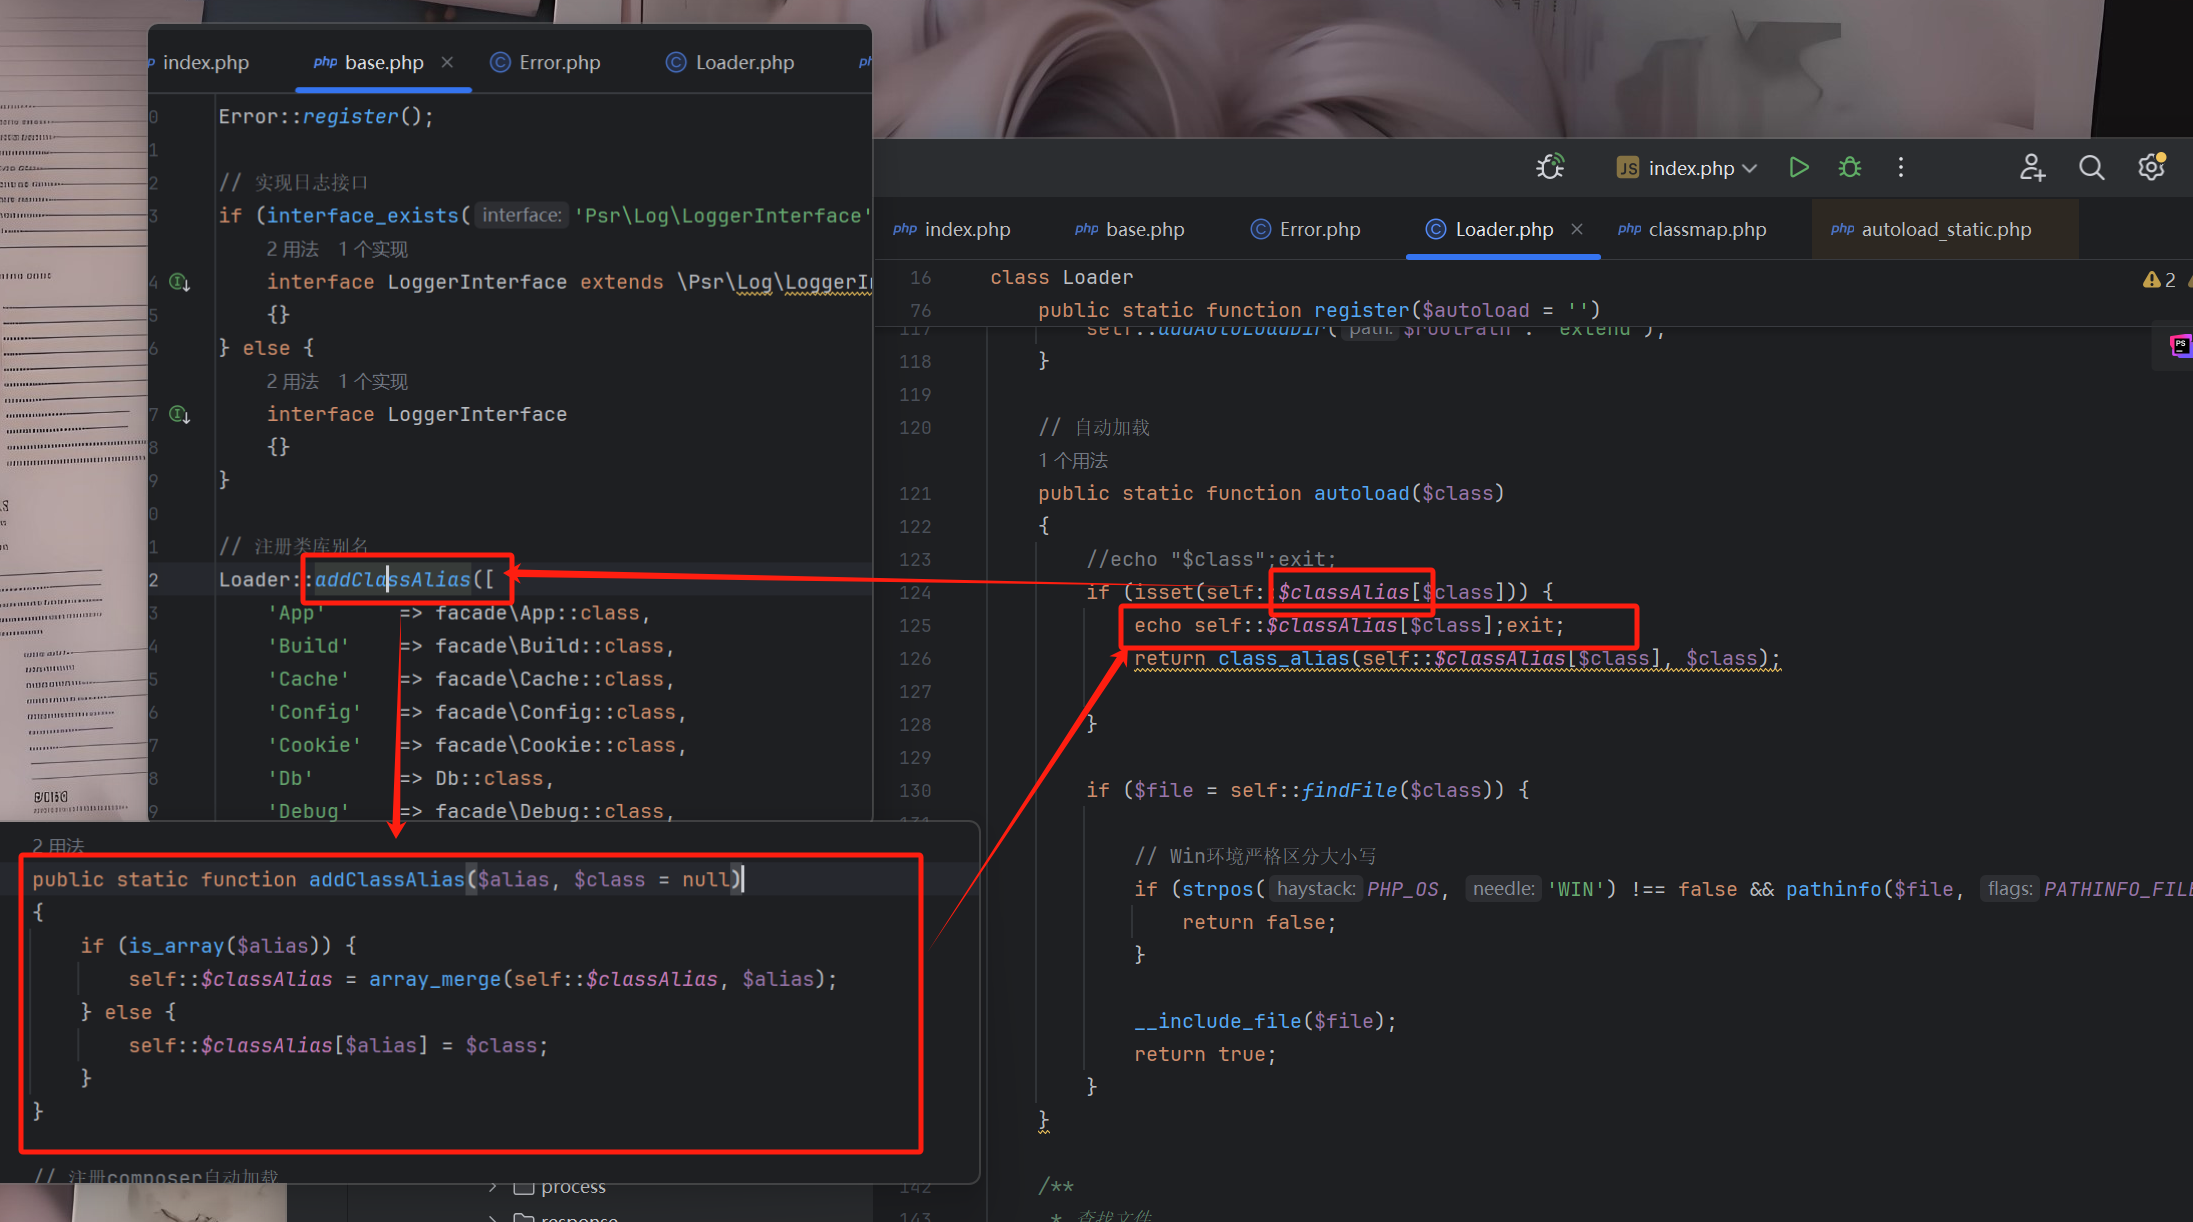Viewport: 2193px width, 1222px height.
Task: Close the base.php tab in left editor
Action: point(447,62)
